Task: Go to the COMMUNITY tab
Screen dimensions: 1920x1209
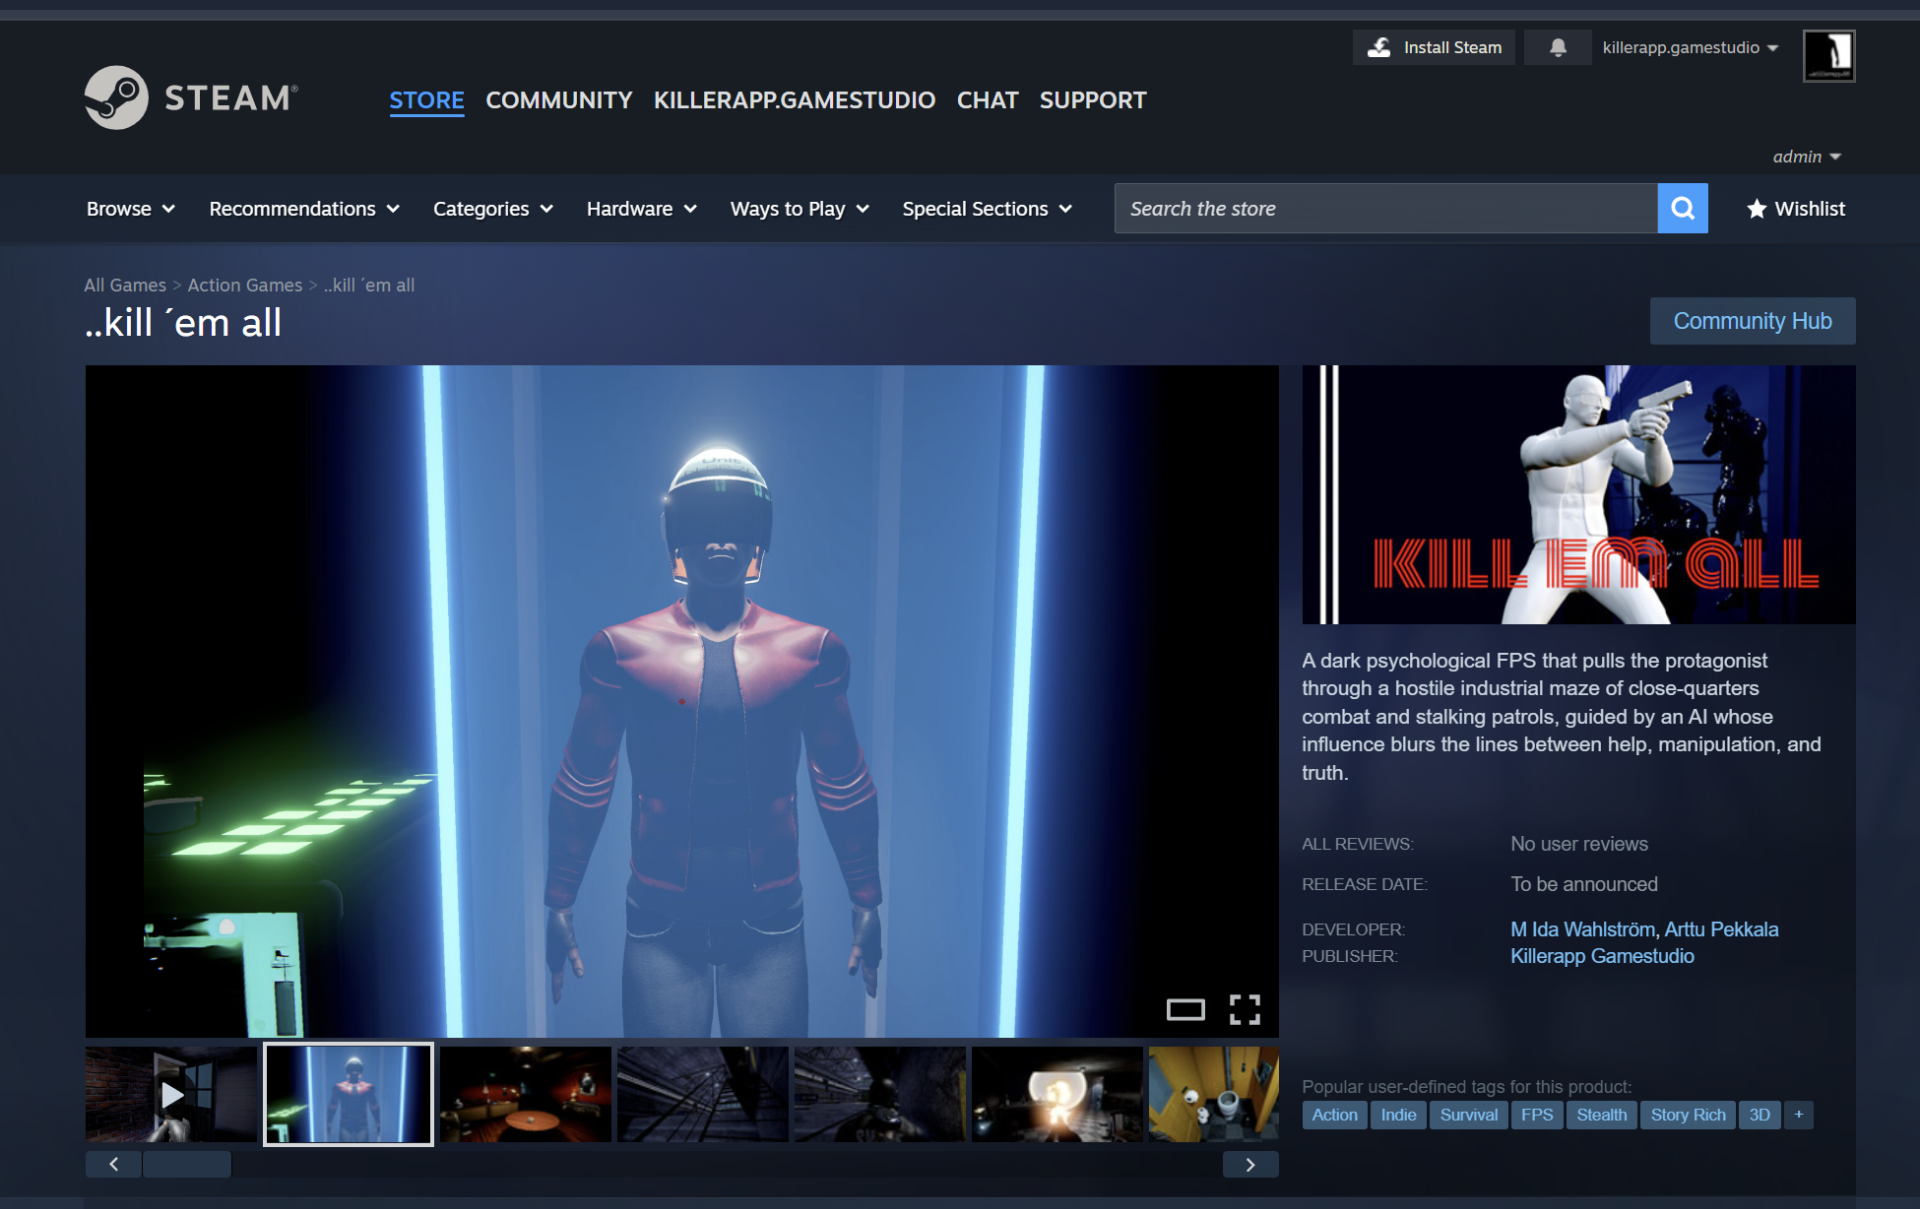Action: [558, 100]
